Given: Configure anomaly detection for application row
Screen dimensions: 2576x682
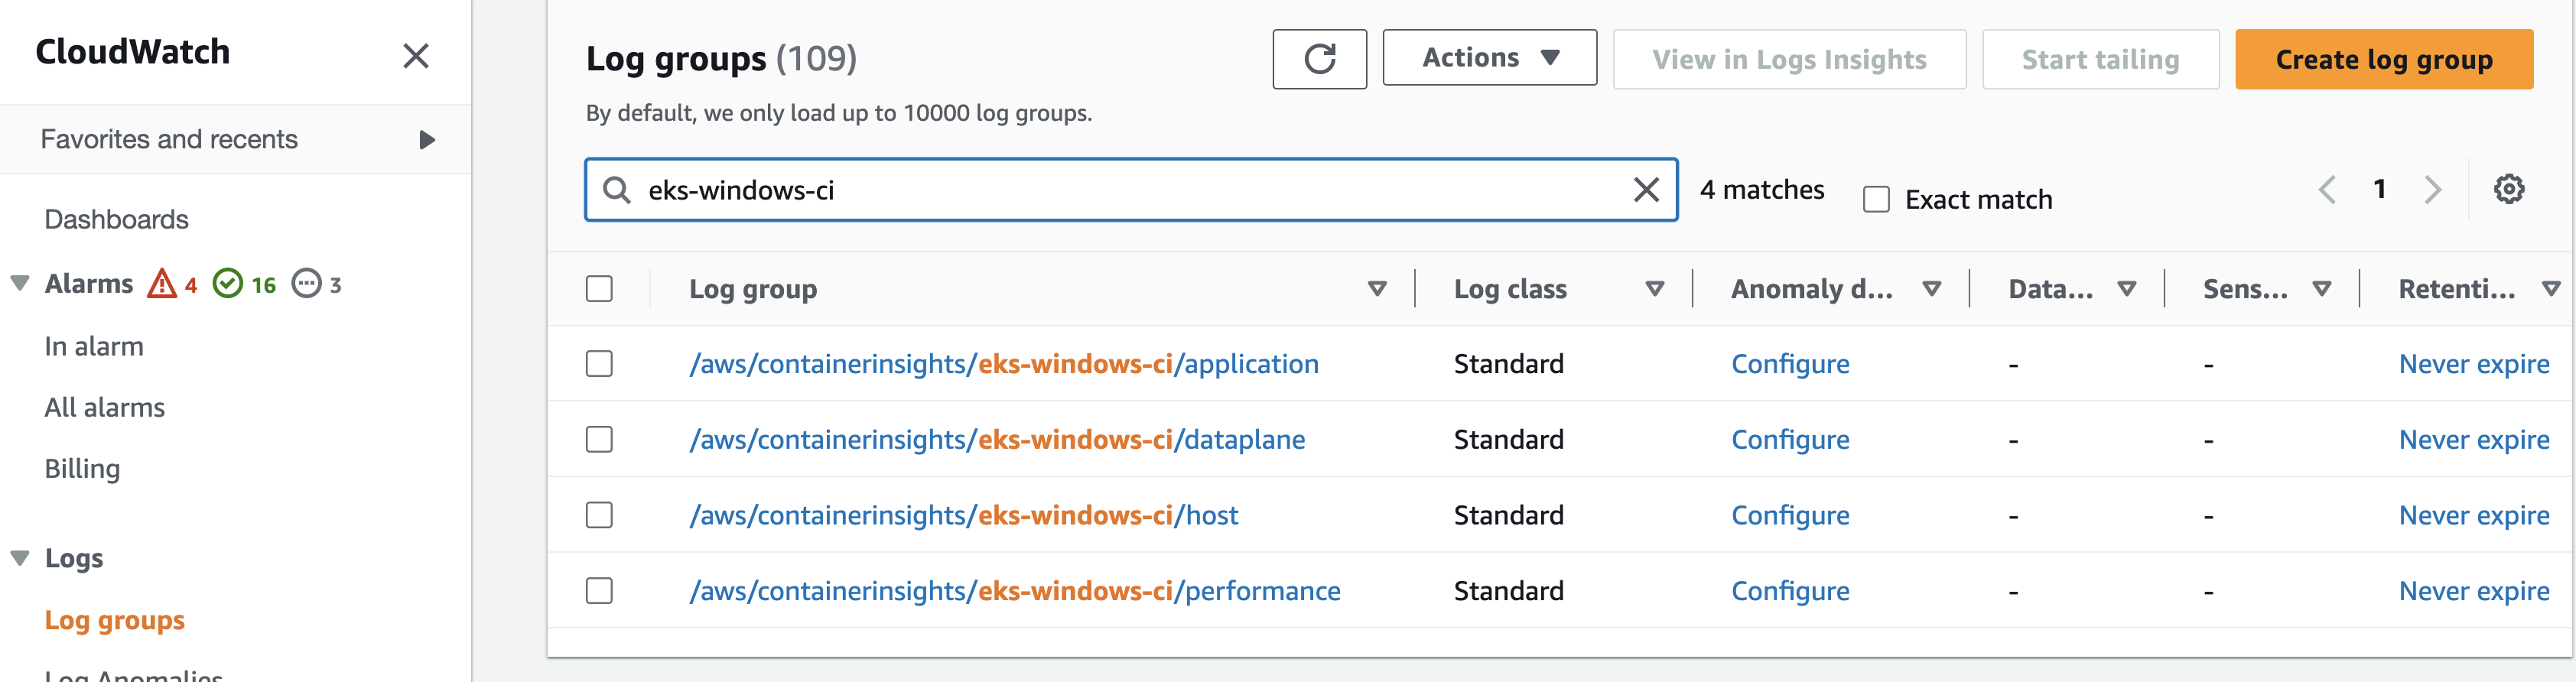Looking at the screenshot, I should (1790, 364).
